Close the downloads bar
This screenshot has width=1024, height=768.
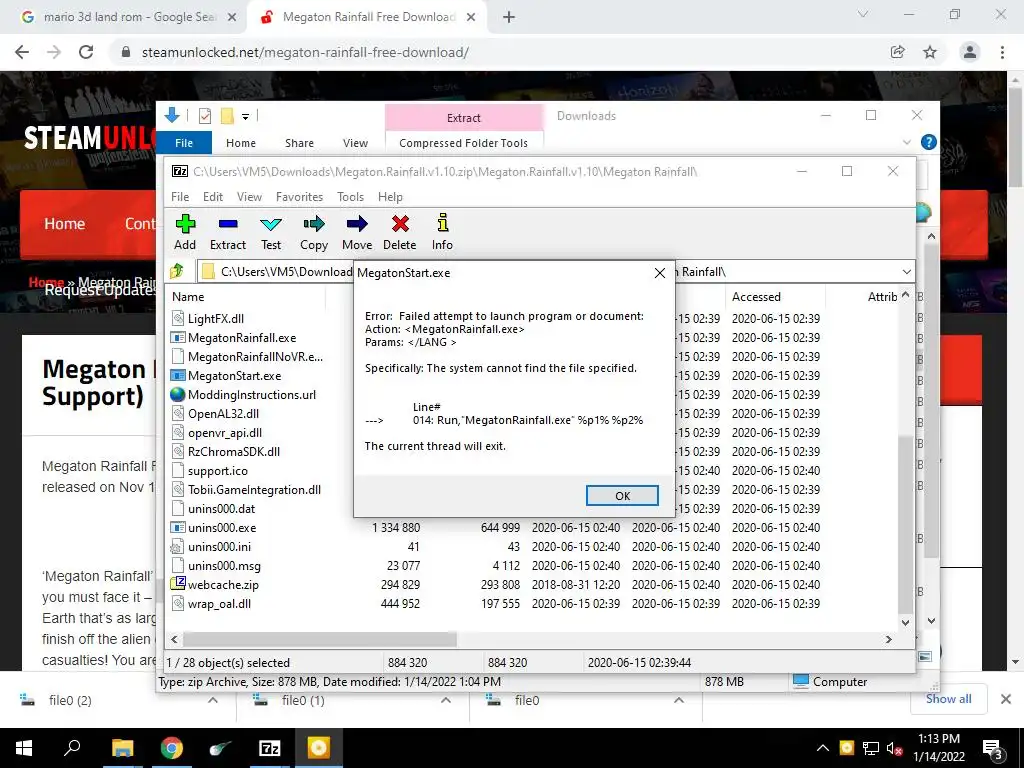[1006, 699]
